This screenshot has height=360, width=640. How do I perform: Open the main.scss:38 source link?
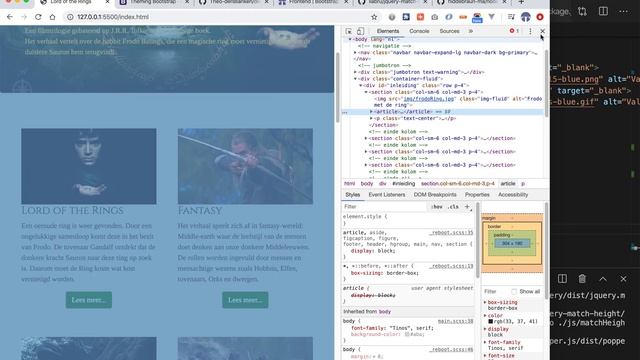tap(455, 321)
